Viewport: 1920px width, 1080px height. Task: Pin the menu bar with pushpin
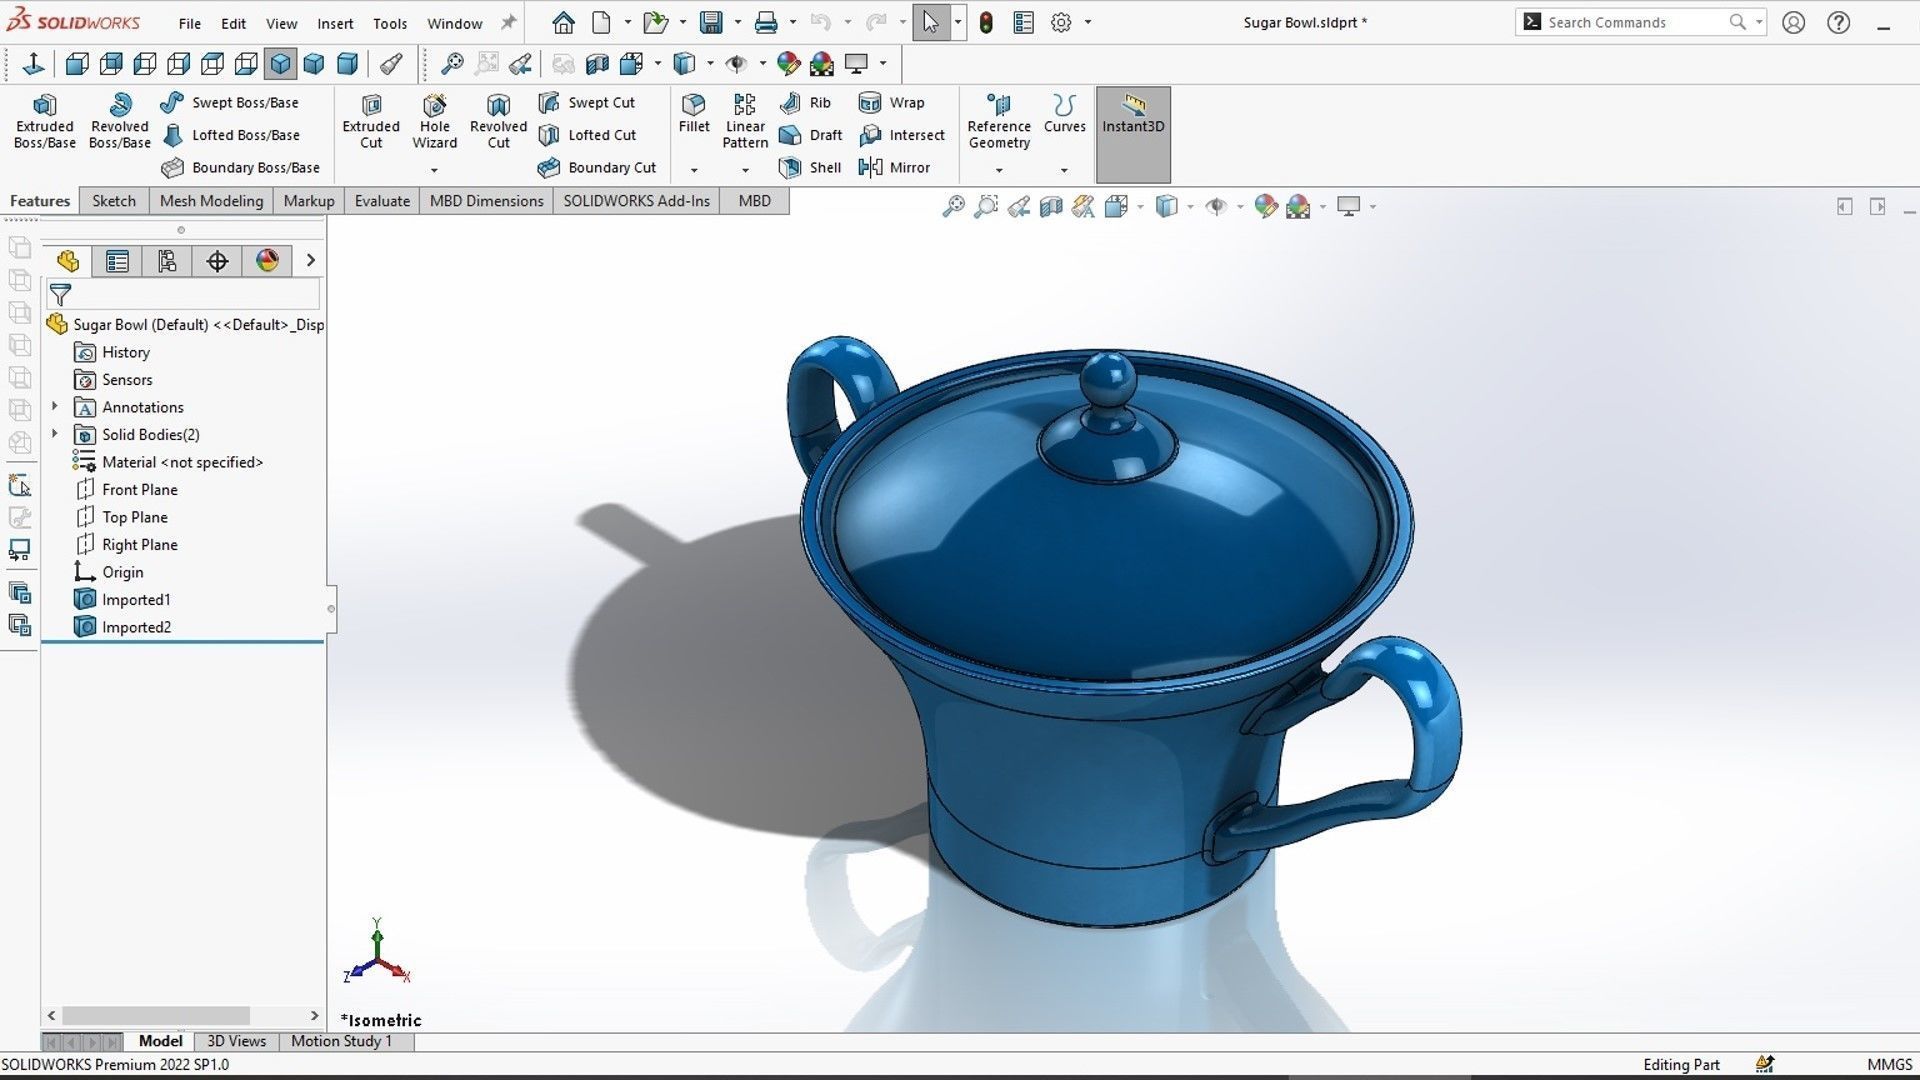[x=508, y=22]
